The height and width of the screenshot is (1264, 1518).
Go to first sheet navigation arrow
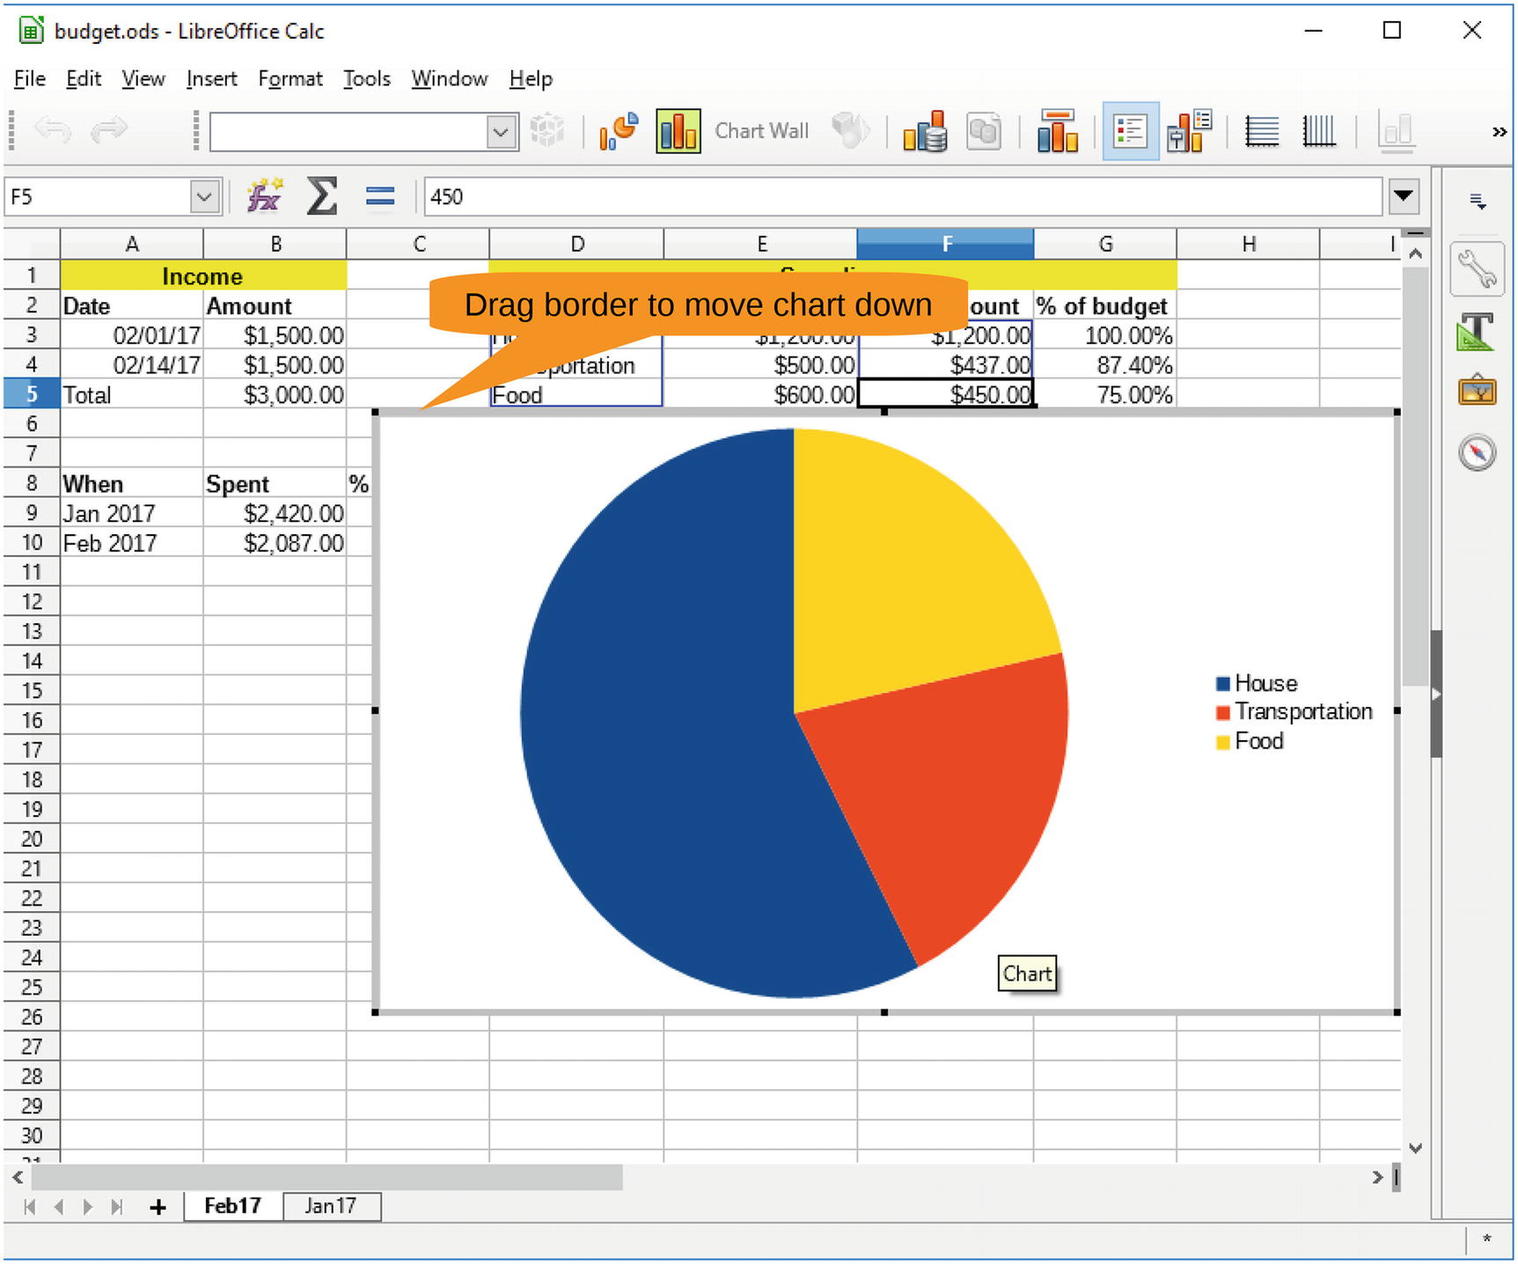29,1207
